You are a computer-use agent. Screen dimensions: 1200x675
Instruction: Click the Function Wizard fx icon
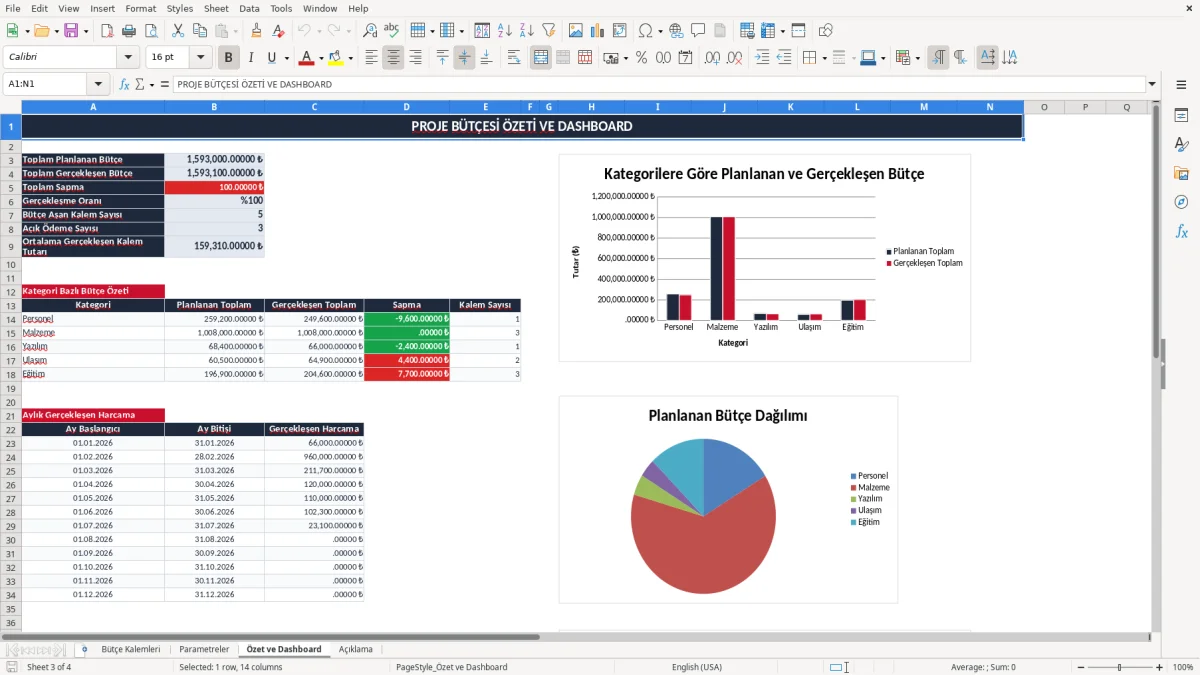tap(125, 84)
